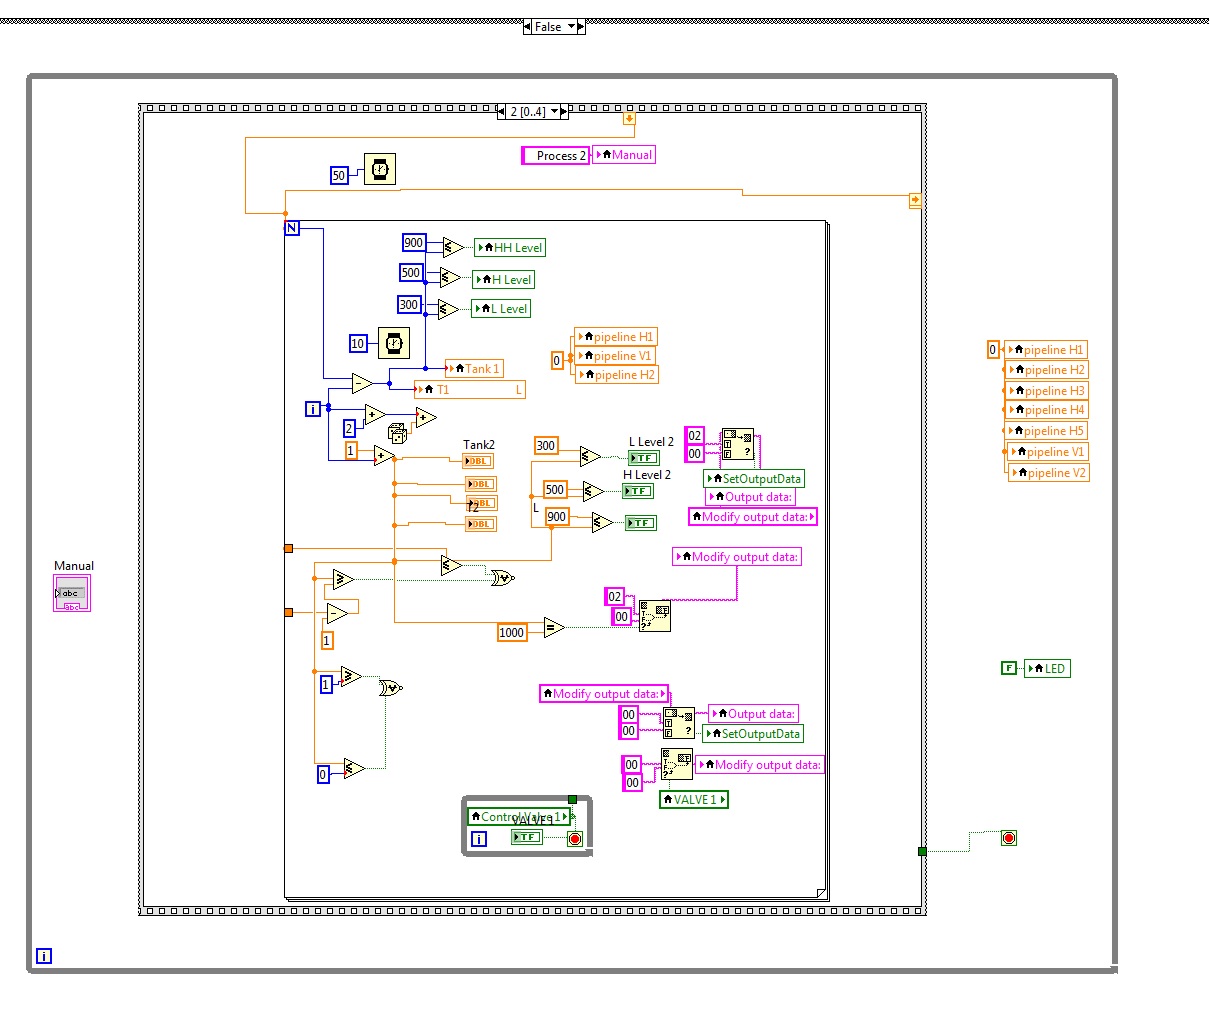Click the upper XOR gate node
The height and width of the screenshot is (1029, 1209).
coord(502,577)
